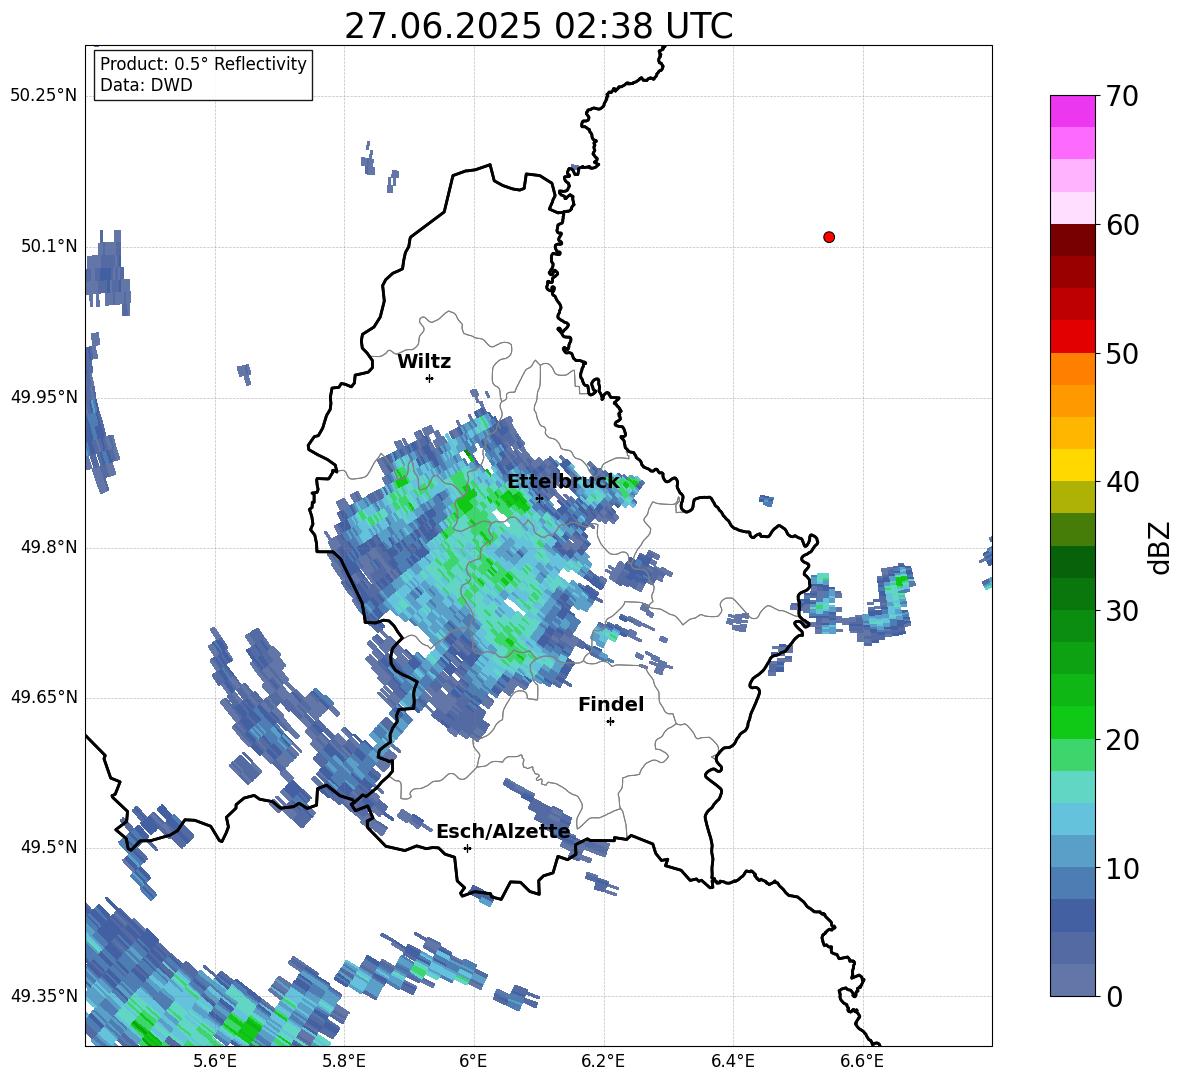Click the 49.8°N latitude label
Screen dimensions: 1184x1081
click(x=49, y=547)
